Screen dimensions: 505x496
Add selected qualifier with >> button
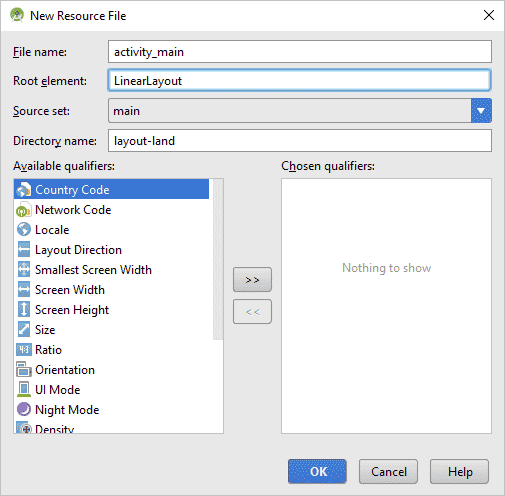click(252, 280)
